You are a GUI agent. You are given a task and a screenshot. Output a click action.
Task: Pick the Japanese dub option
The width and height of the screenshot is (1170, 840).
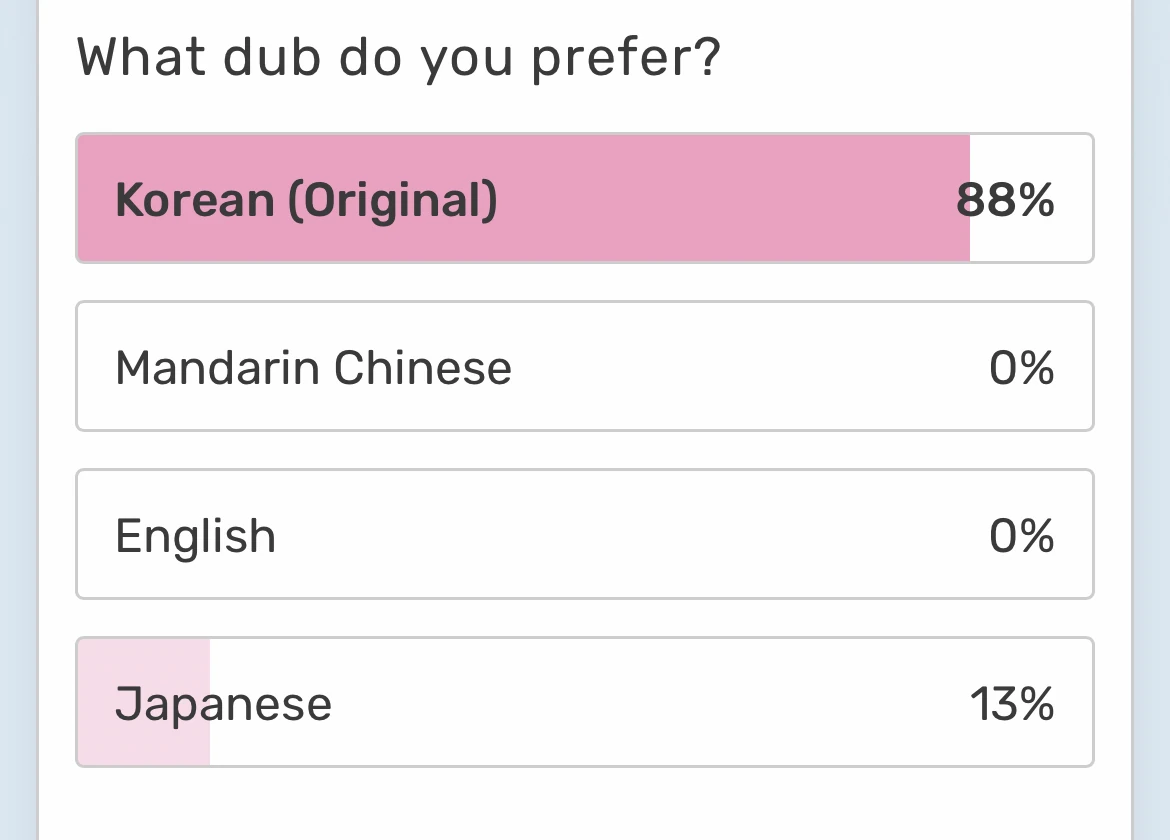pyautogui.click(x=585, y=702)
